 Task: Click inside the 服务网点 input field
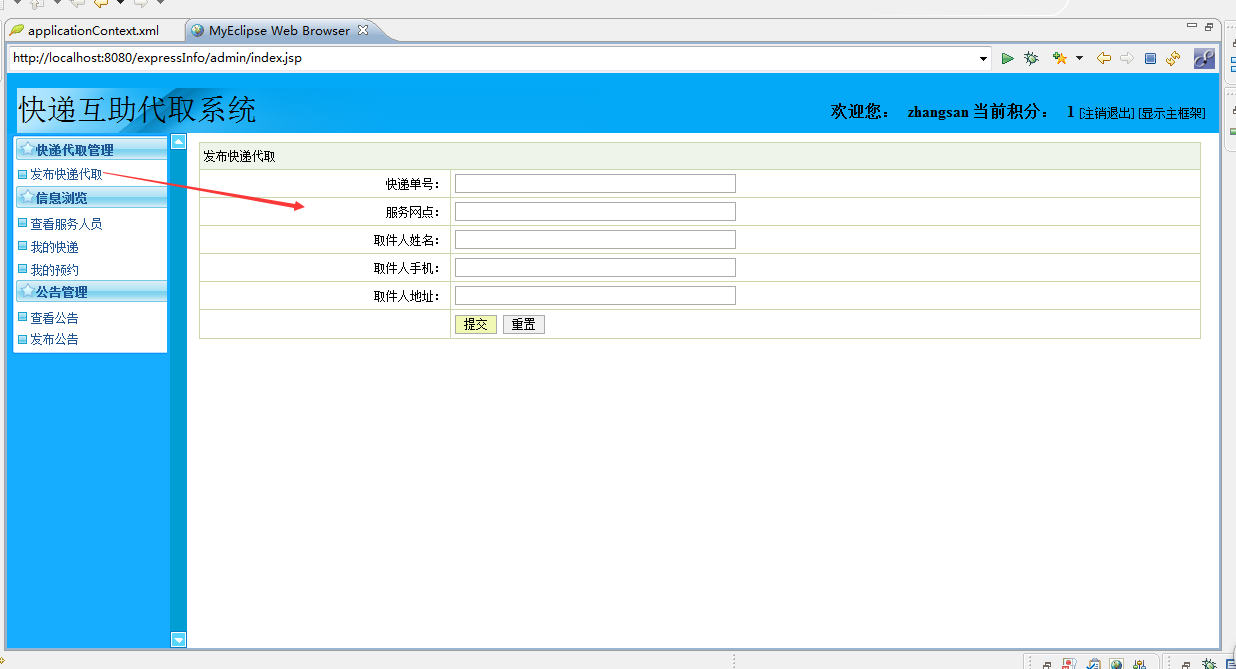point(594,211)
